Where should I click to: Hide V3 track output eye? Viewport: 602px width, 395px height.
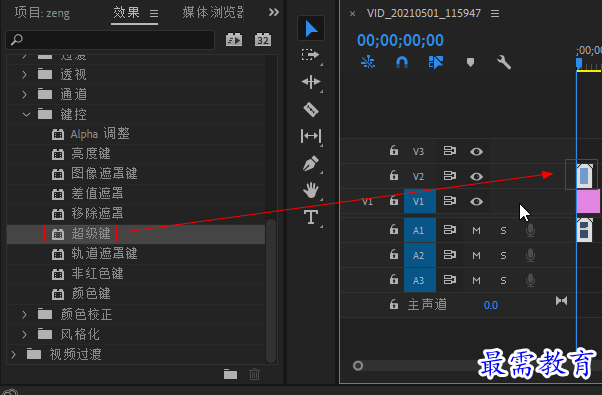pyautogui.click(x=476, y=152)
